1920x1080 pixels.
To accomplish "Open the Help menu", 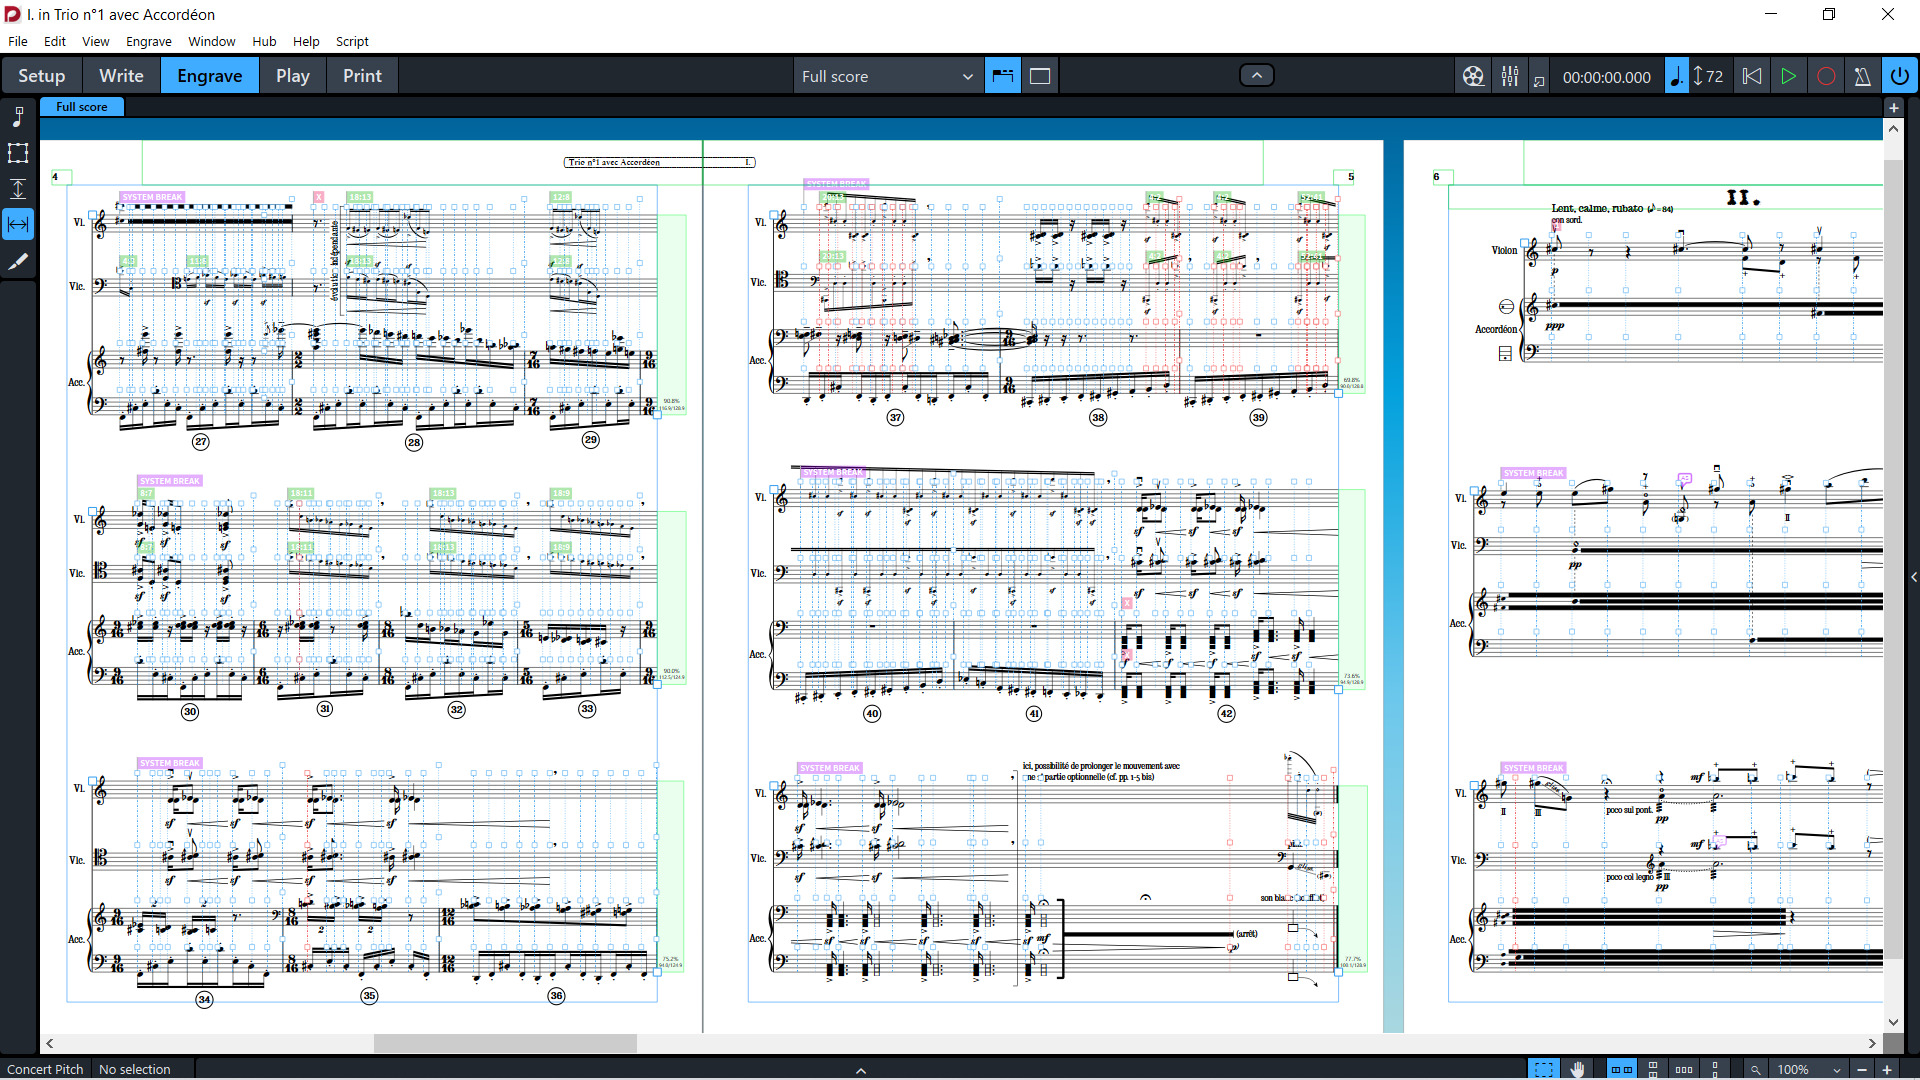I will pos(306,41).
